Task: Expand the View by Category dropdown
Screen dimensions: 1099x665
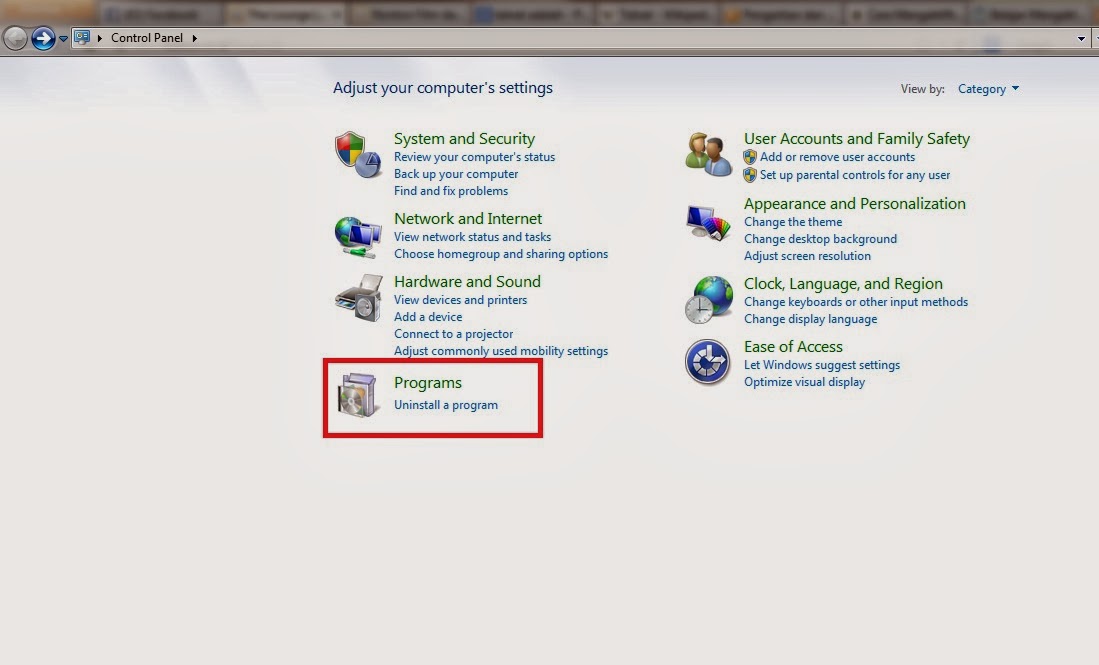Action: pyautogui.click(x=988, y=89)
